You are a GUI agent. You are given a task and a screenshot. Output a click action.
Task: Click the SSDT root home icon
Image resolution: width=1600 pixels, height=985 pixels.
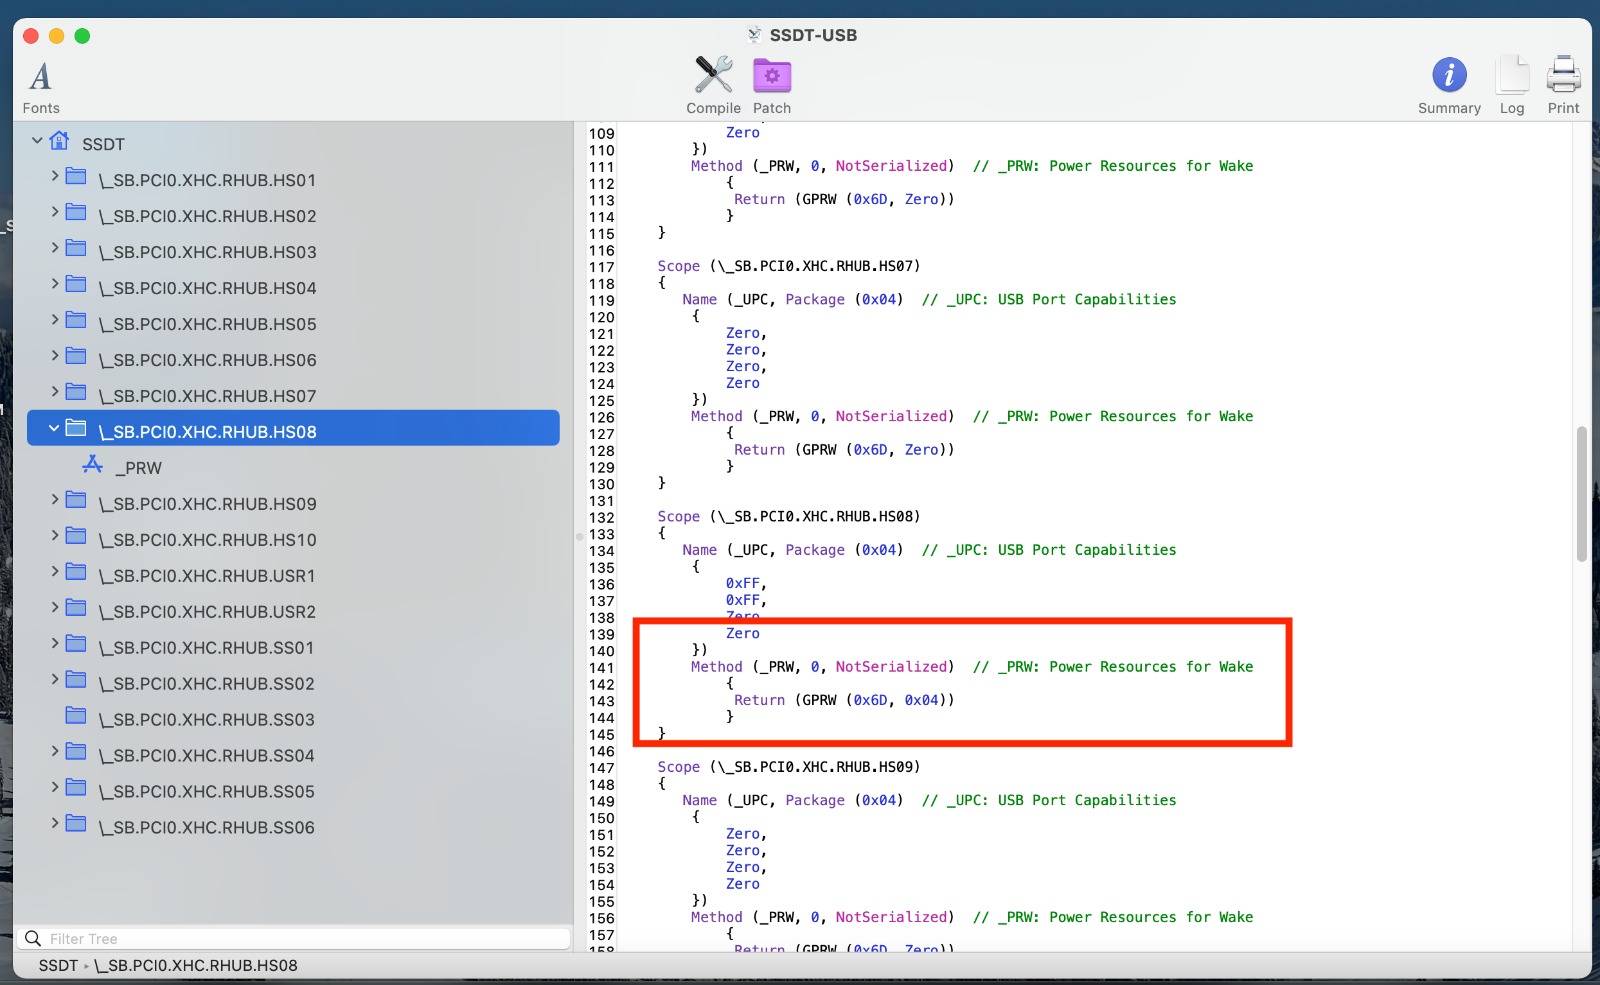click(x=60, y=141)
